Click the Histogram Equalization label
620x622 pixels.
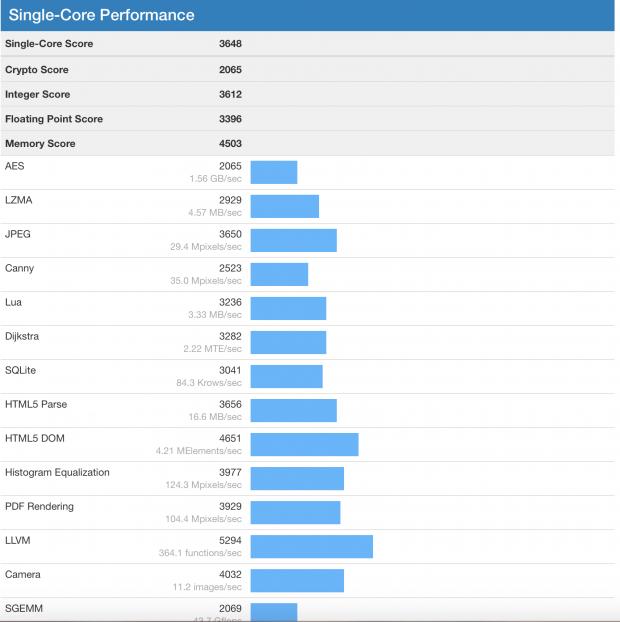tap(57, 472)
